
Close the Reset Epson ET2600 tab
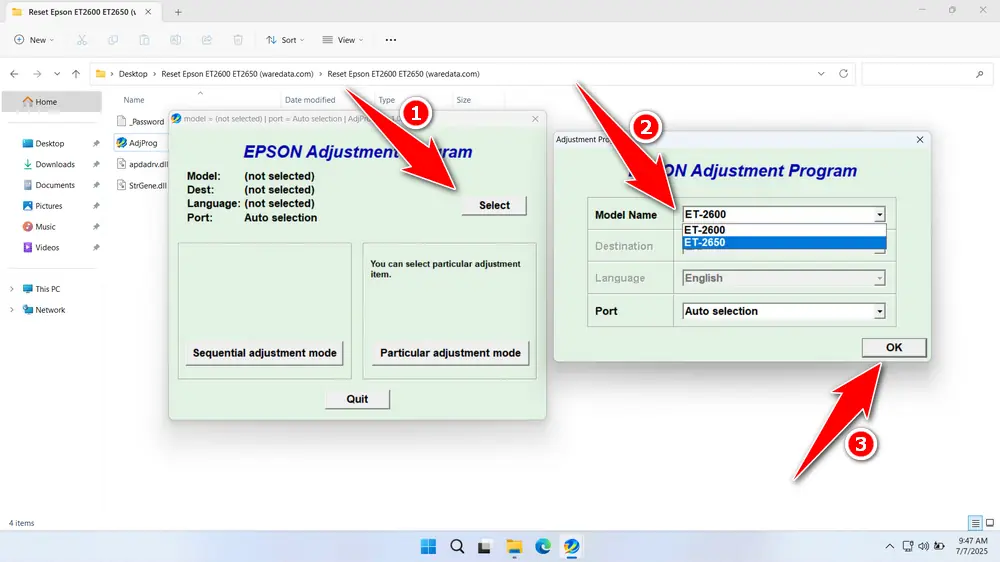pyautogui.click(x=148, y=12)
